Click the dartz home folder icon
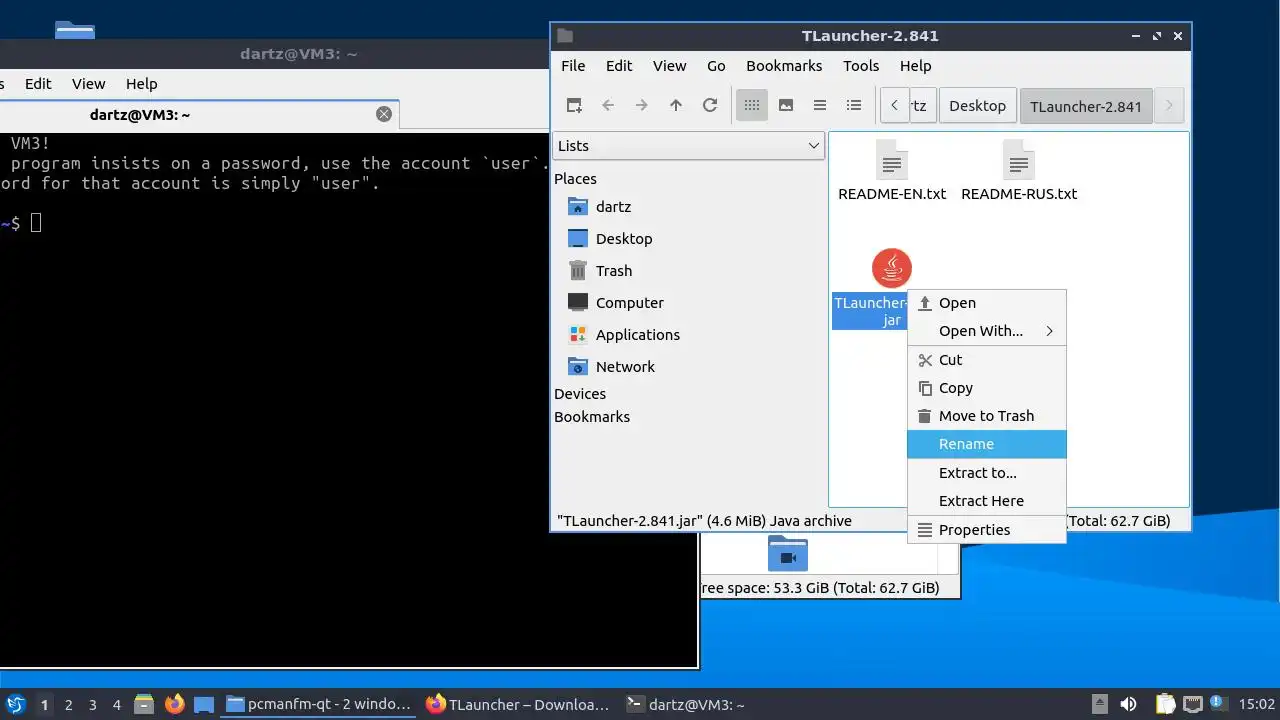 578,207
